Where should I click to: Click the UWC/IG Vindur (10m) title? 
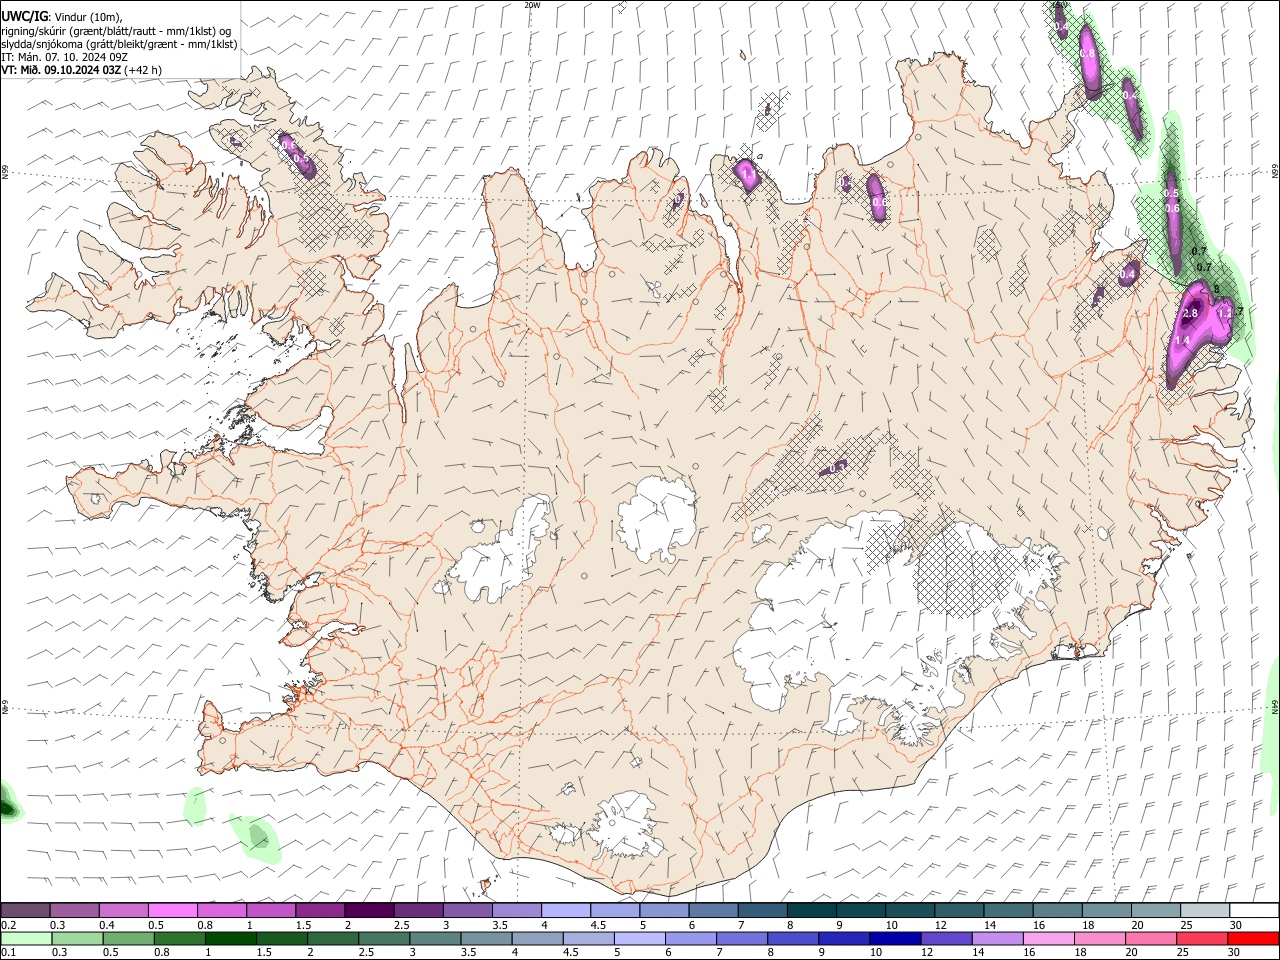pyautogui.click(x=62, y=16)
